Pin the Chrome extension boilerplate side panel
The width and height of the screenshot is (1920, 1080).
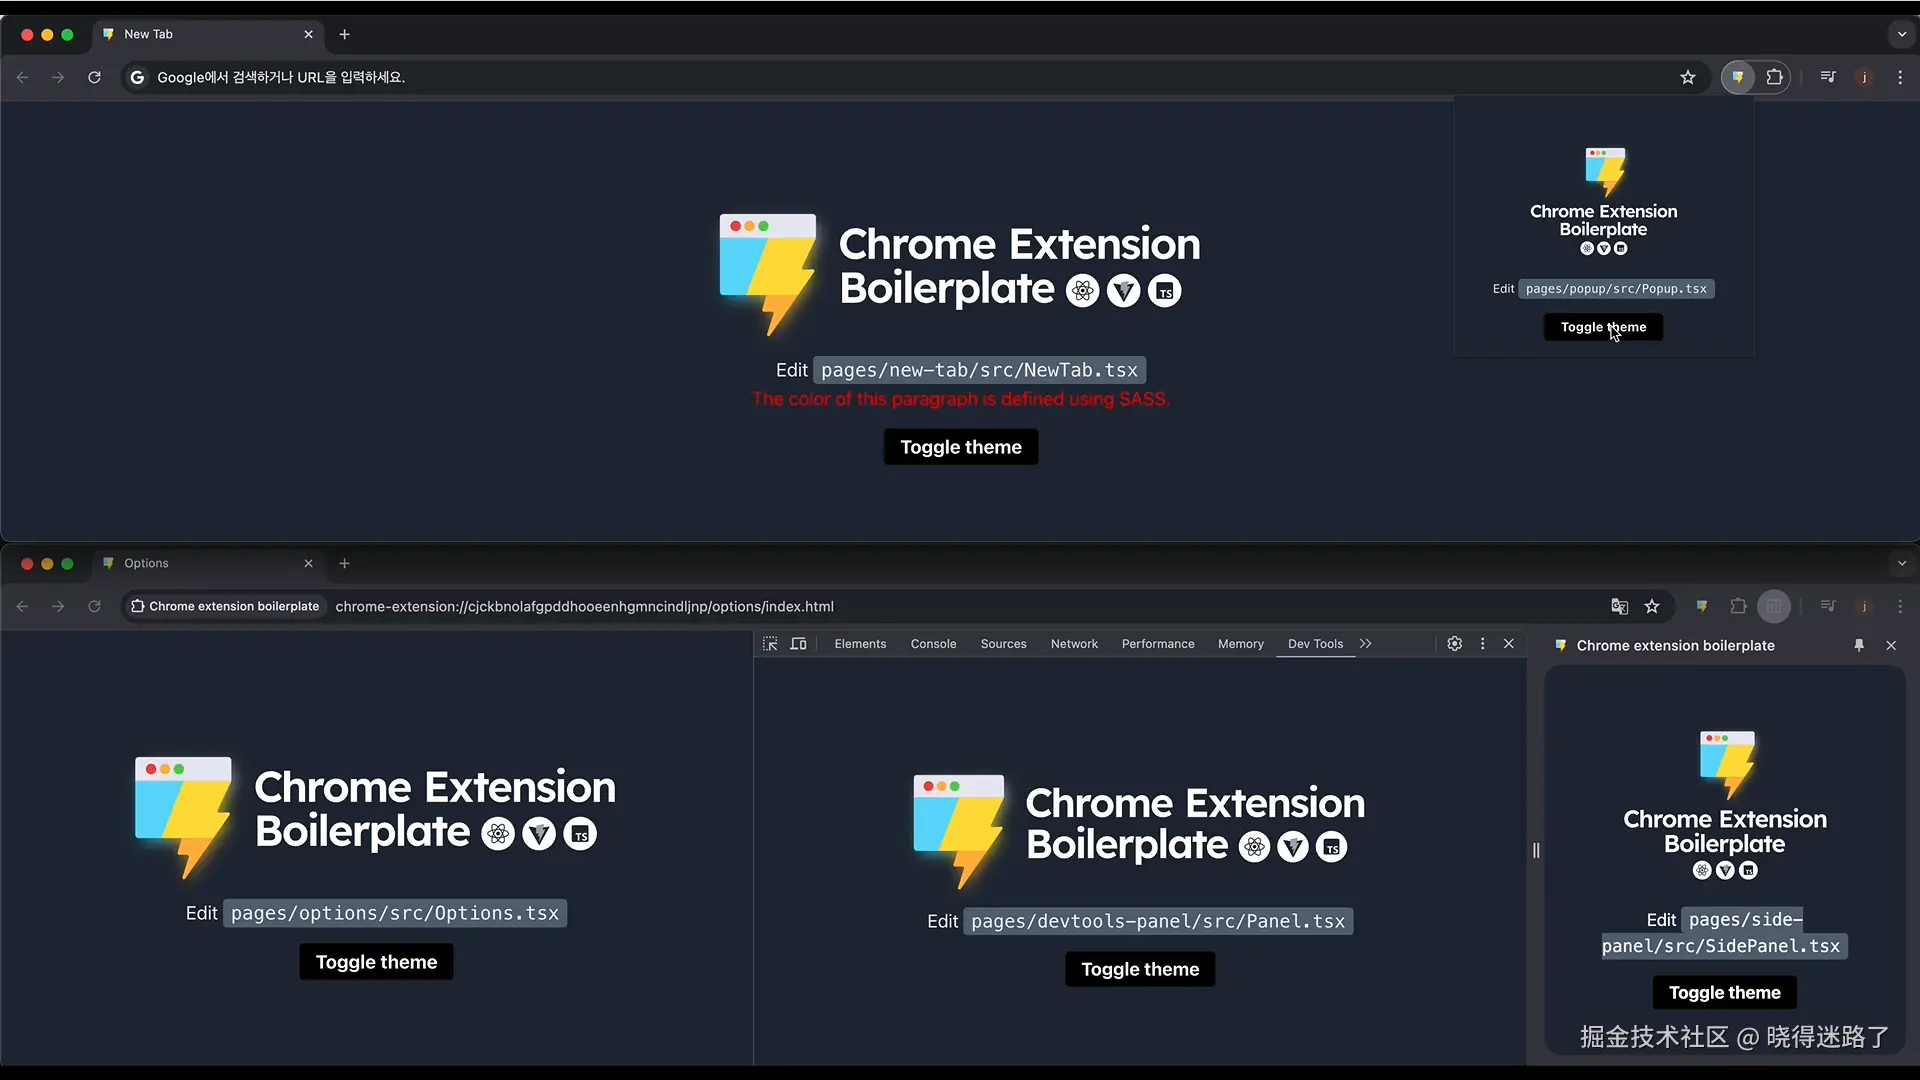[x=1859, y=646]
